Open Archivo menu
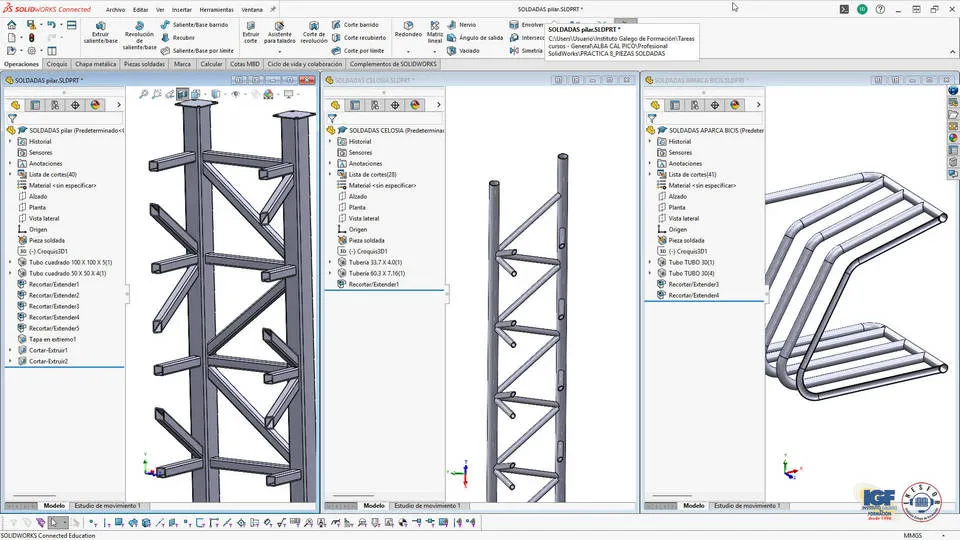This screenshot has width=960, height=540. [x=115, y=10]
